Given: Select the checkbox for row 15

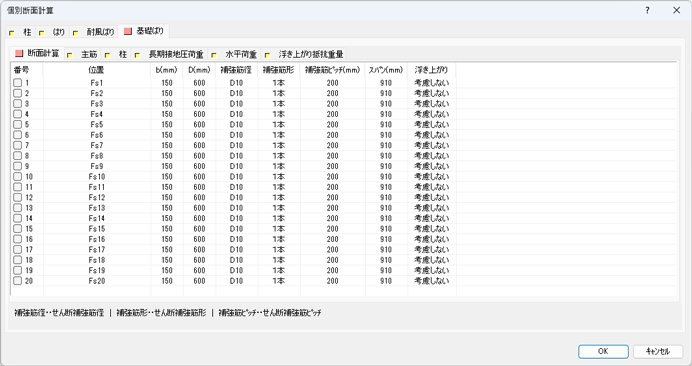Looking at the screenshot, I should click(x=17, y=229).
